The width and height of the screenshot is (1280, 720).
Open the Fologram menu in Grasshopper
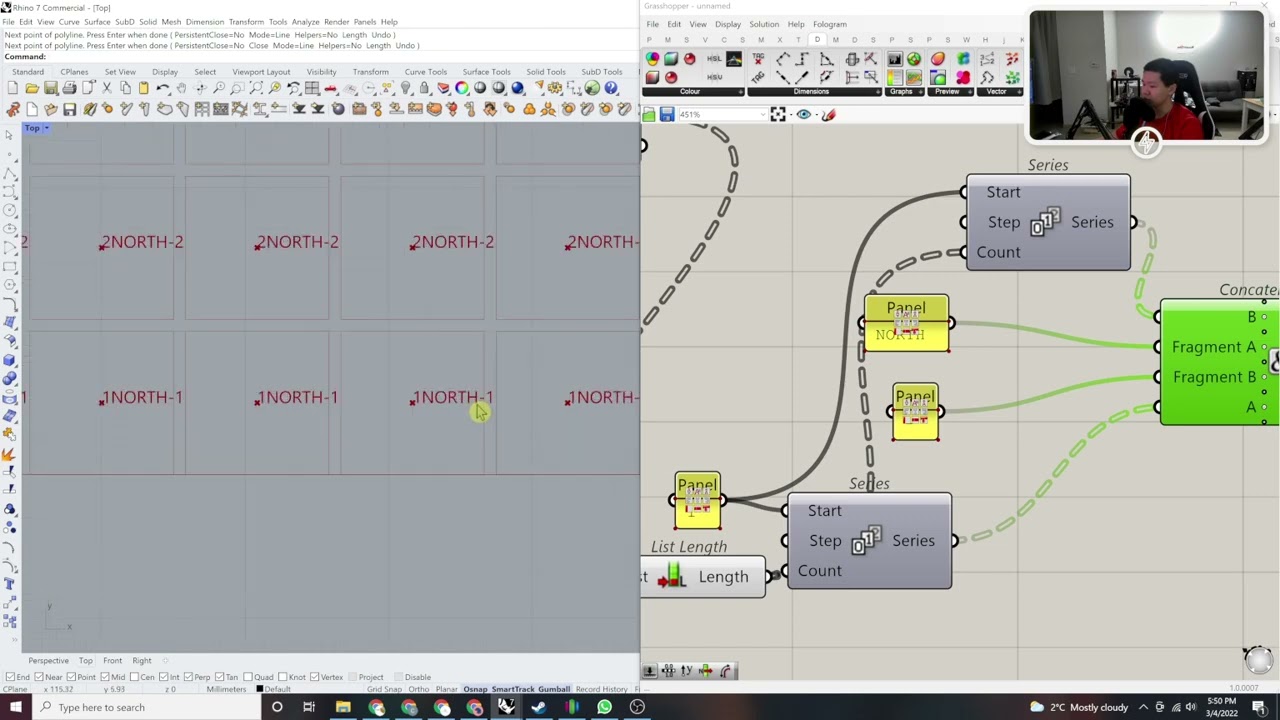tap(830, 24)
